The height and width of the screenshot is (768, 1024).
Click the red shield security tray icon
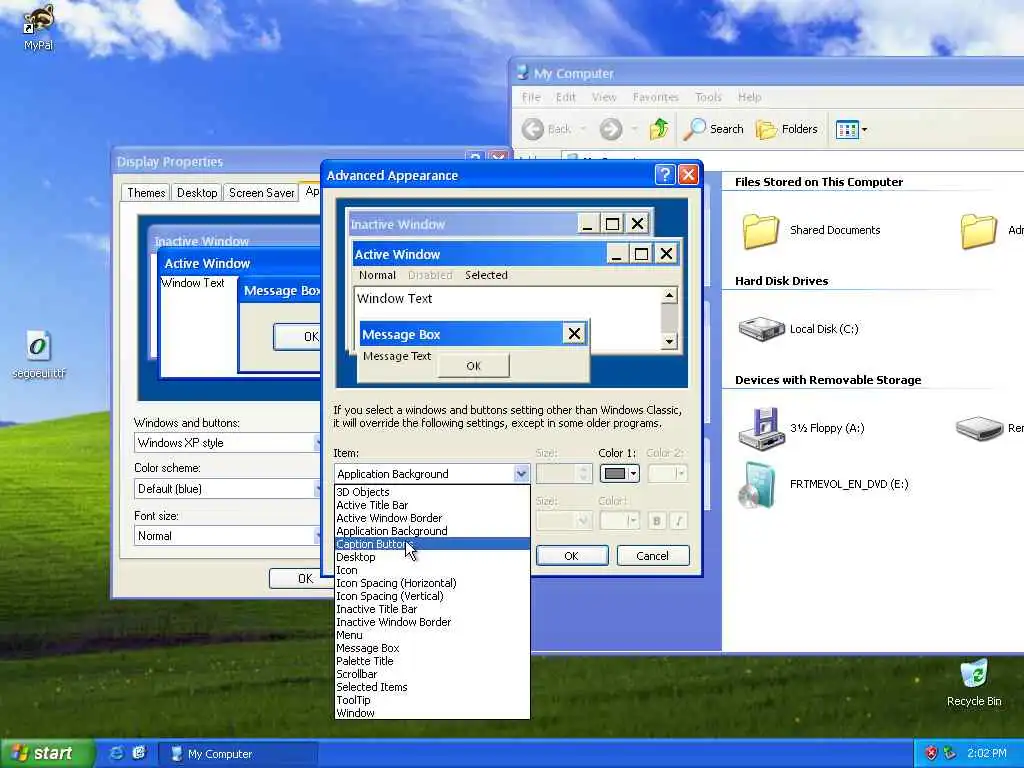(x=931, y=753)
